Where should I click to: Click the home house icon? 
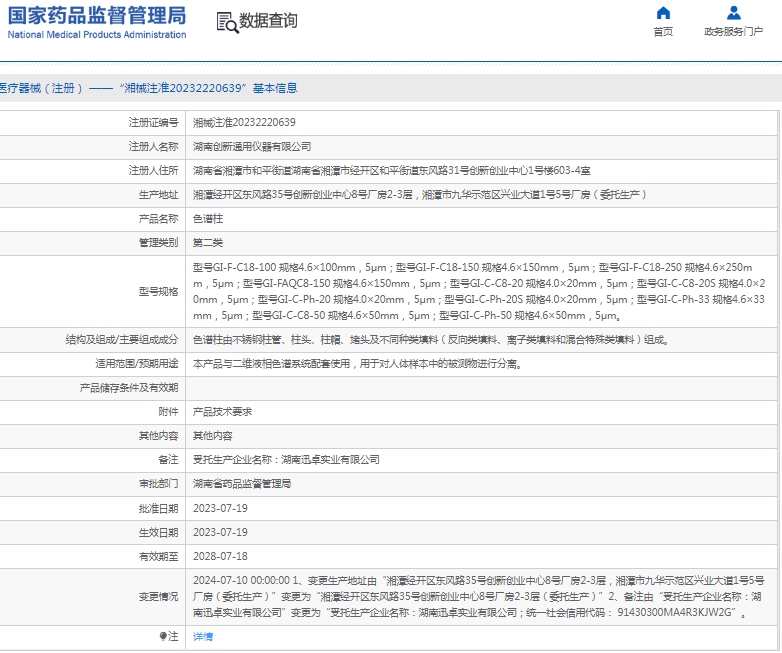pos(663,13)
